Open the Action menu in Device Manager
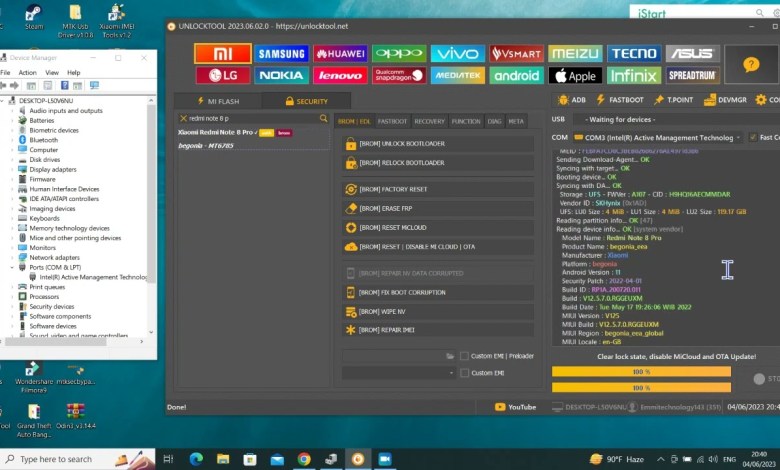Screen dimensions: 780x470 coord(27,73)
